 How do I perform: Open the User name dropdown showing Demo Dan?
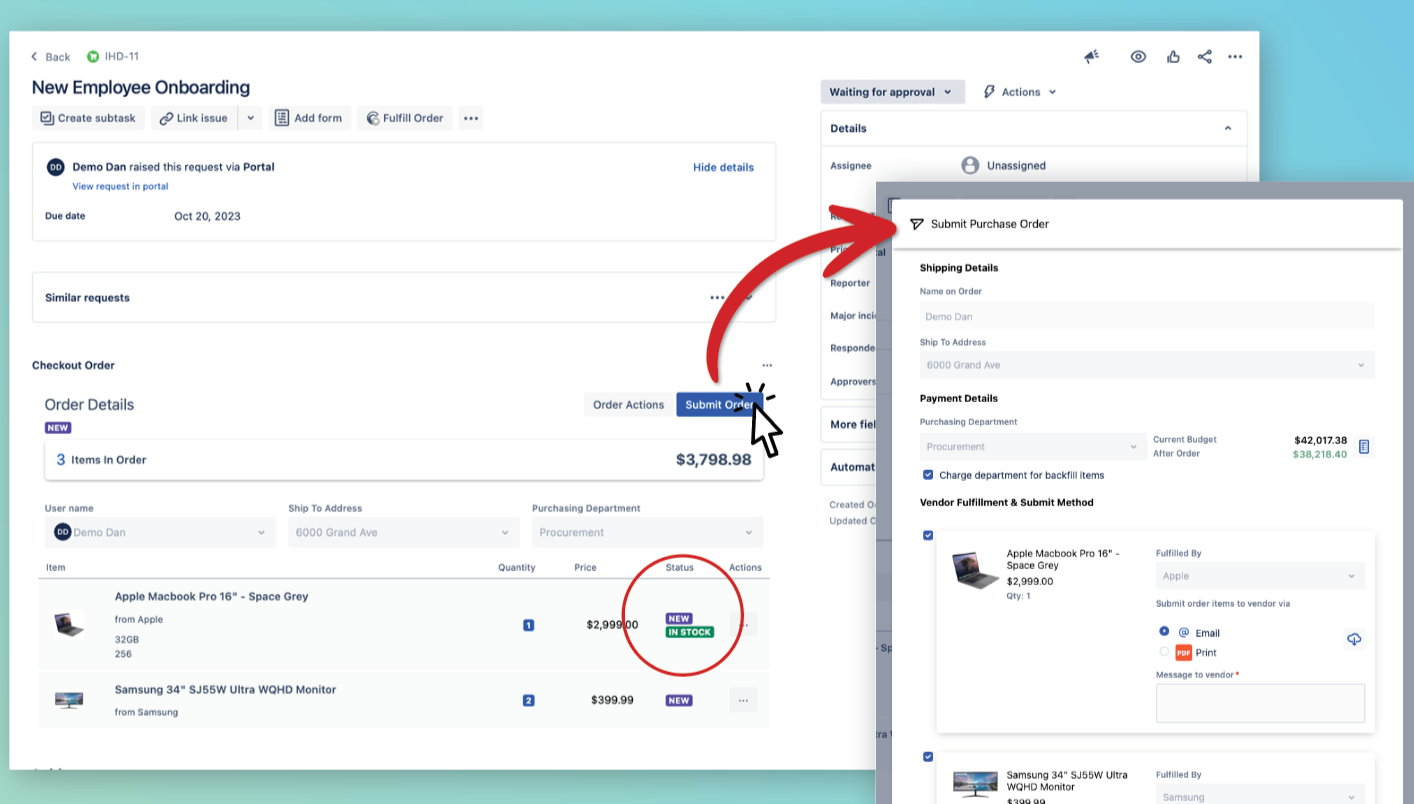click(160, 532)
